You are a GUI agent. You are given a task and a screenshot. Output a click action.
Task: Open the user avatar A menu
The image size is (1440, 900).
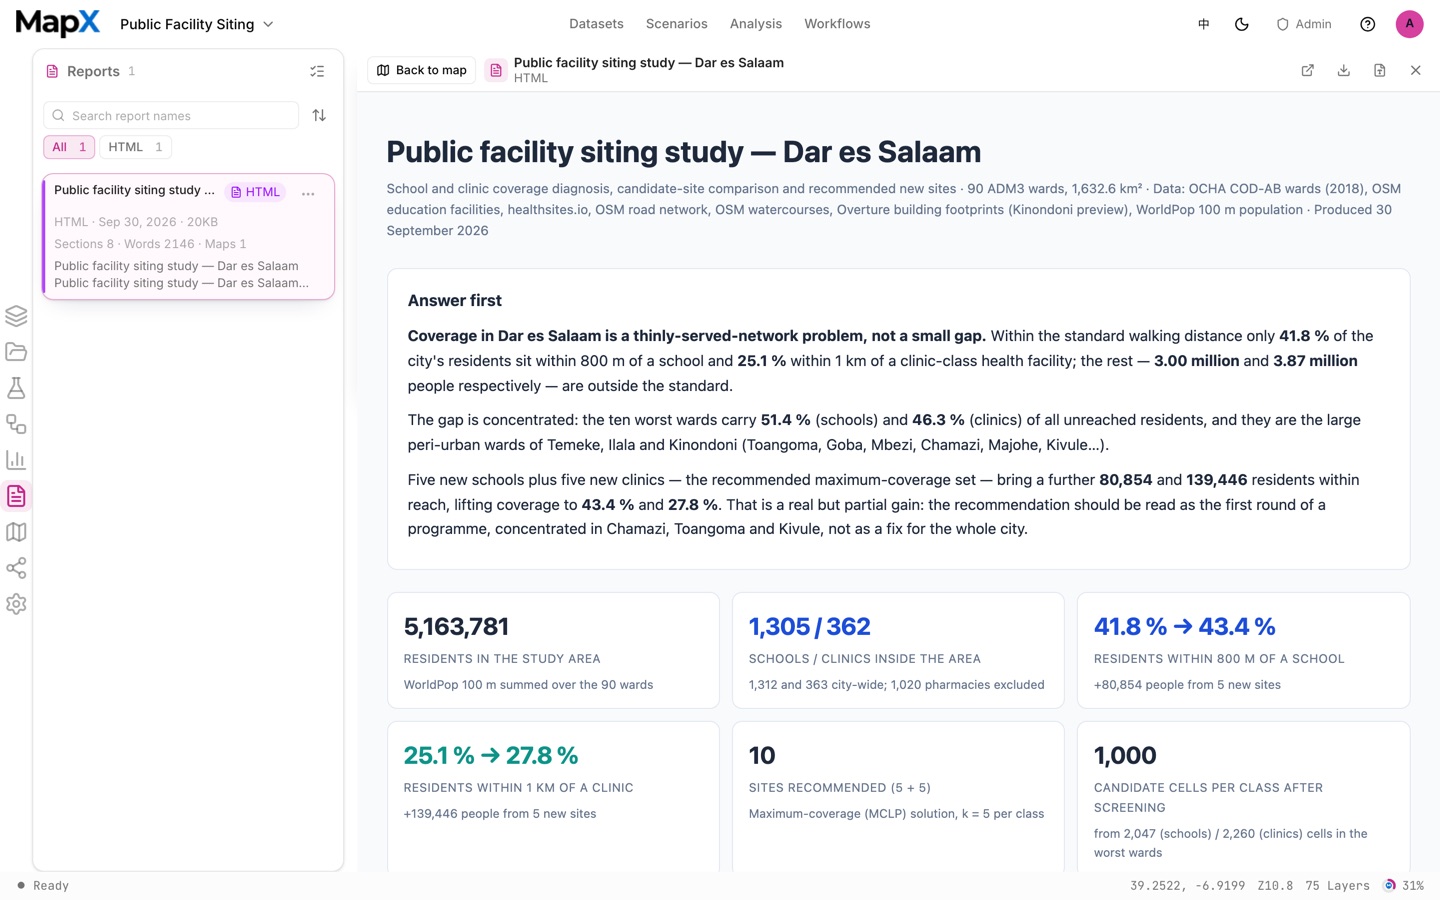[1410, 24]
